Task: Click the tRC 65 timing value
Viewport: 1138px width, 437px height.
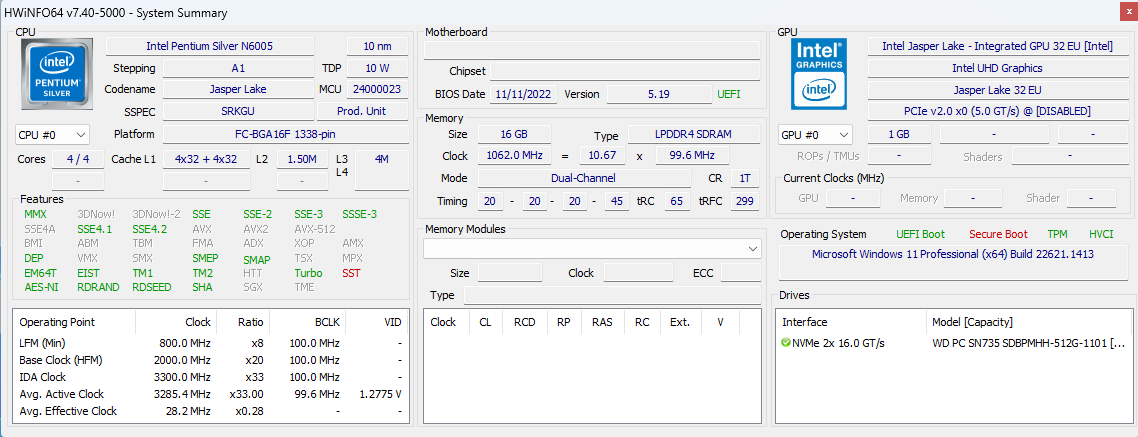Action: [x=677, y=201]
